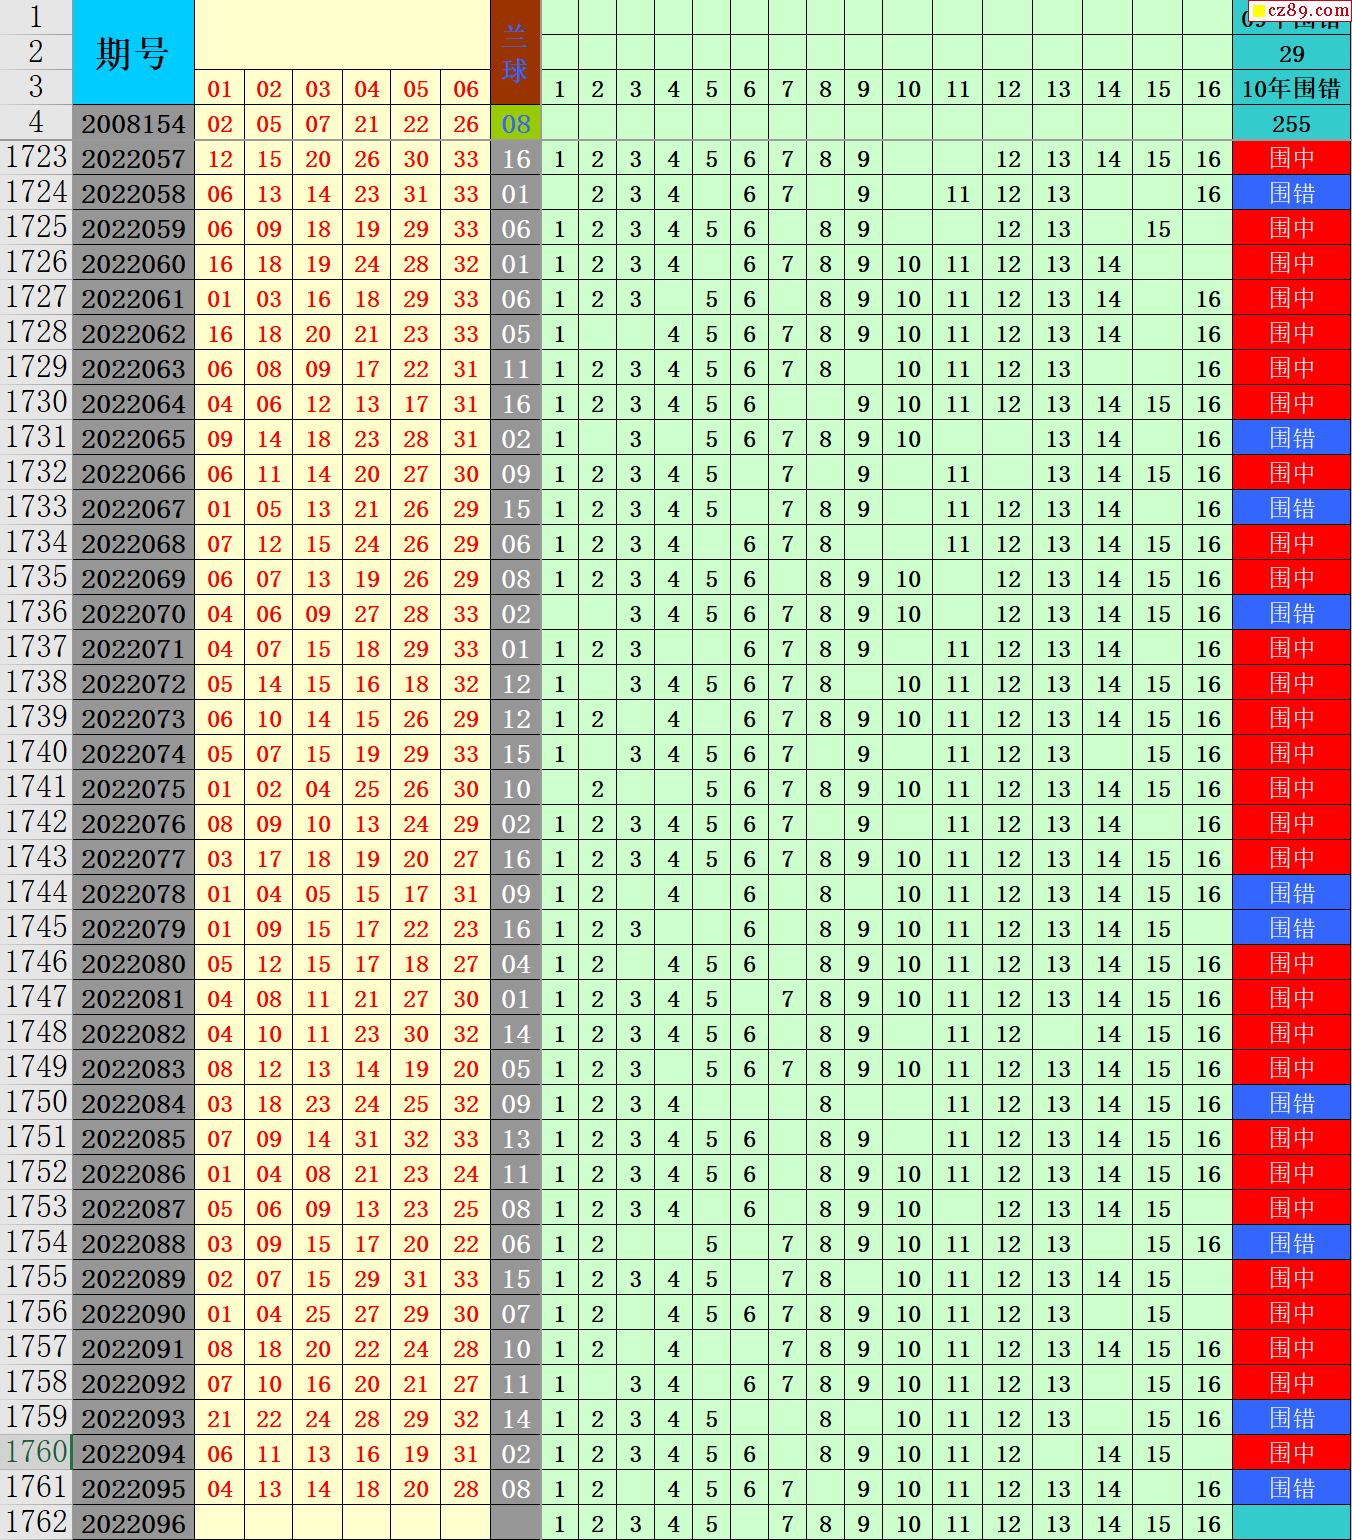Select row header 1723
This screenshot has width=1352, height=1540.
(36, 158)
